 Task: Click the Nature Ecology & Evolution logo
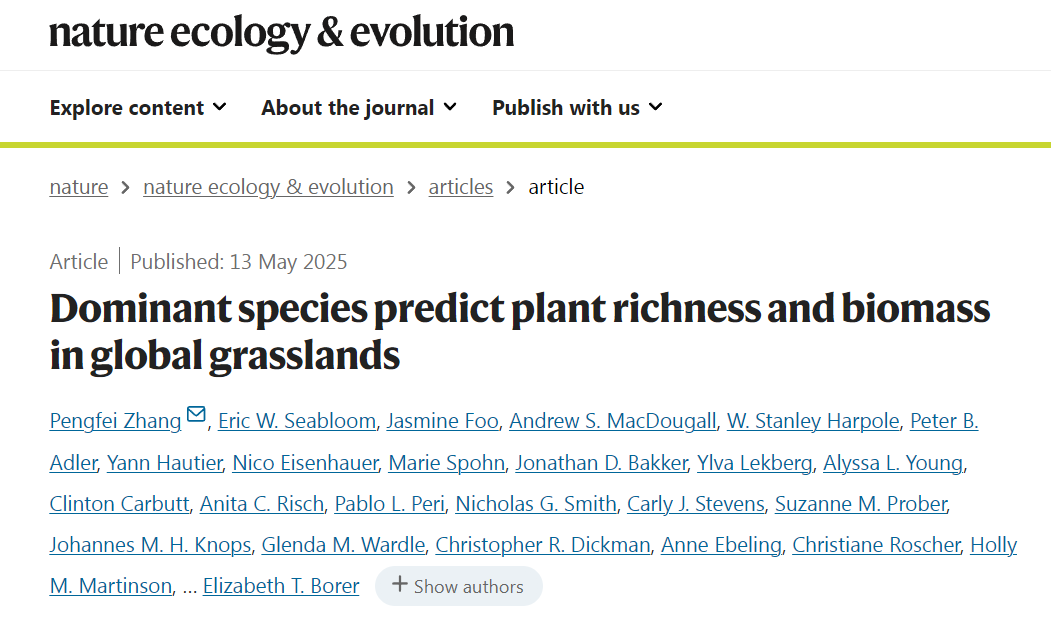(x=281, y=32)
